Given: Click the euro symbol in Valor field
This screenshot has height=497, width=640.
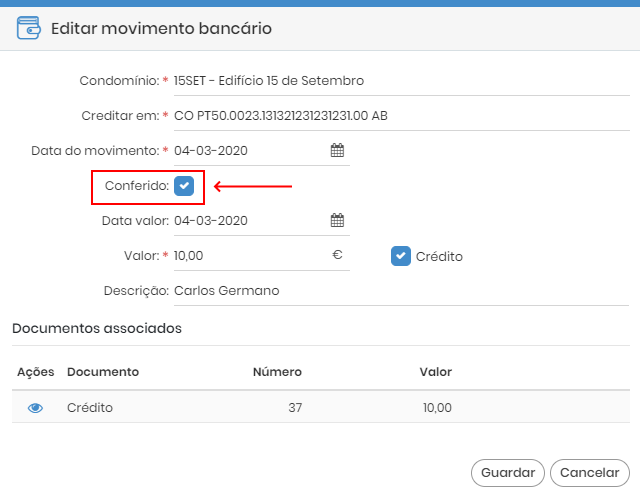Looking at the screenshot, I should (x=337, y=255).
